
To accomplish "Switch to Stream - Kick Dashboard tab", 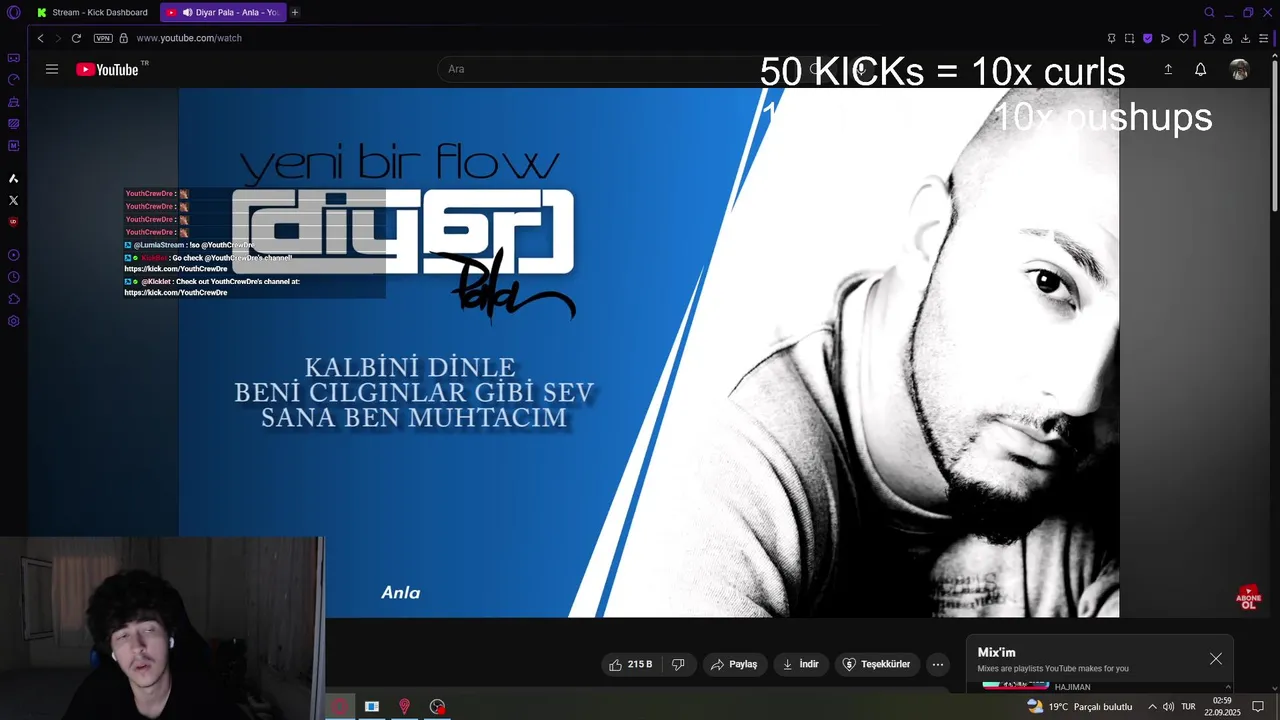I will pyautogui.click(x=92, y=12).
